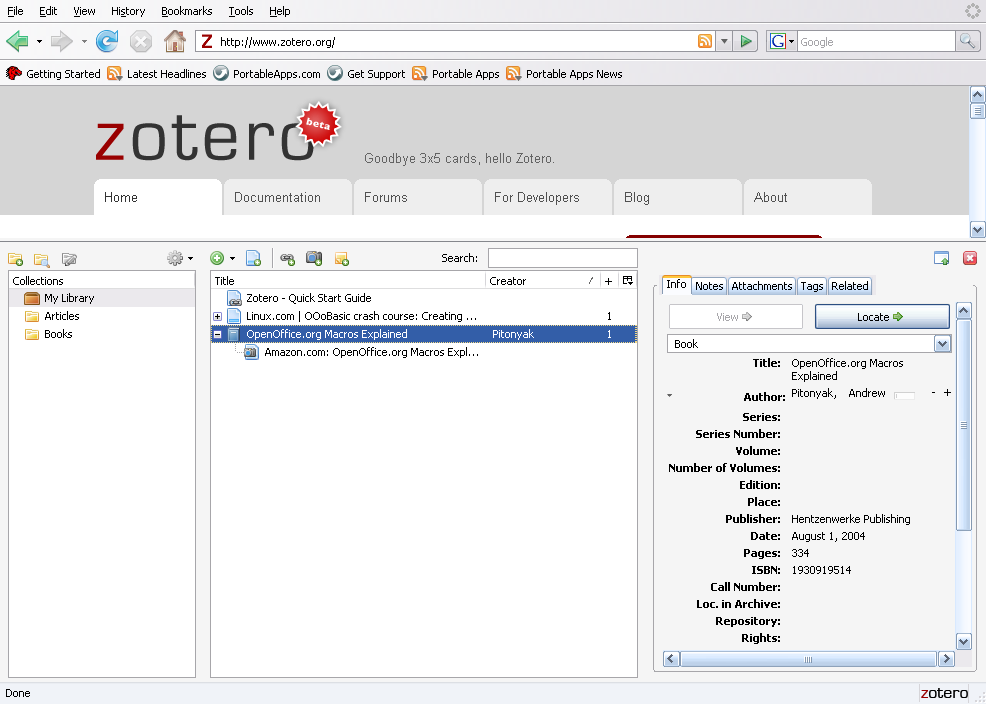Expand the Linux.com OOoBasic crash course item

[217, 316]
